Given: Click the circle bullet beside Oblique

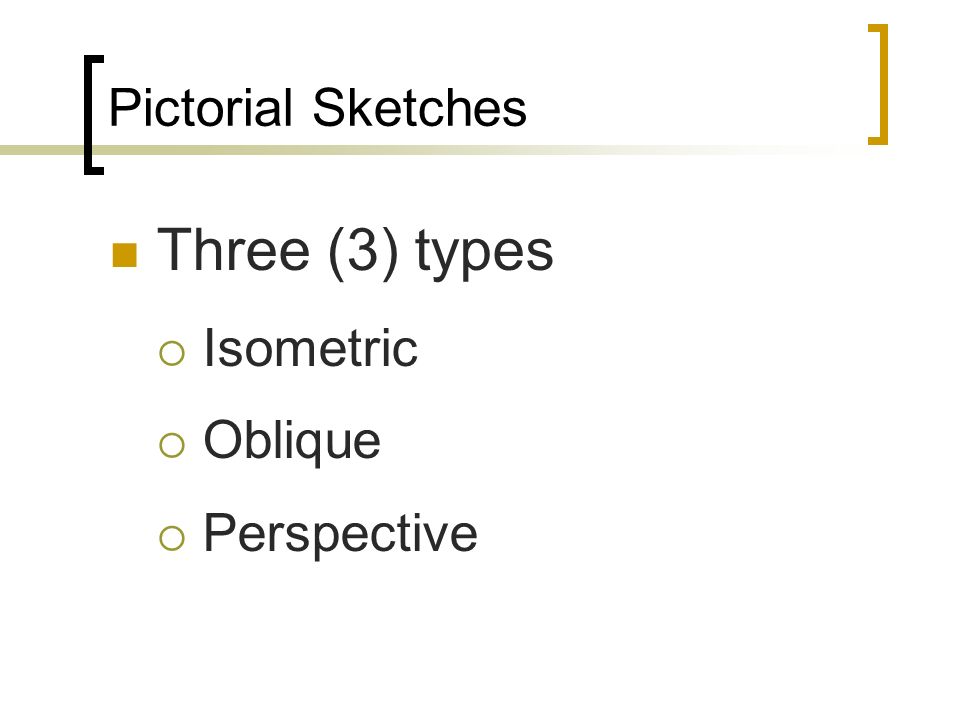Looking at the screenshot, I should click(x=171, y=445).
